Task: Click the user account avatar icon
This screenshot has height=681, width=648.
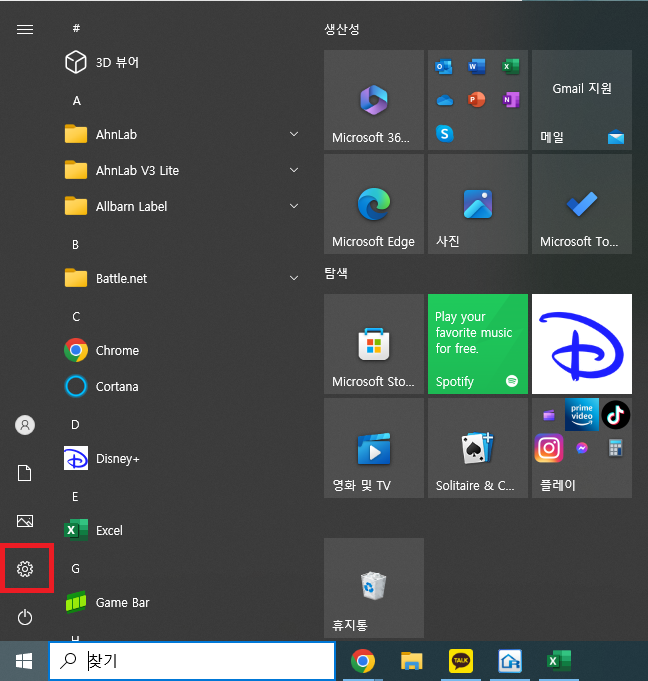Action: 25,425
